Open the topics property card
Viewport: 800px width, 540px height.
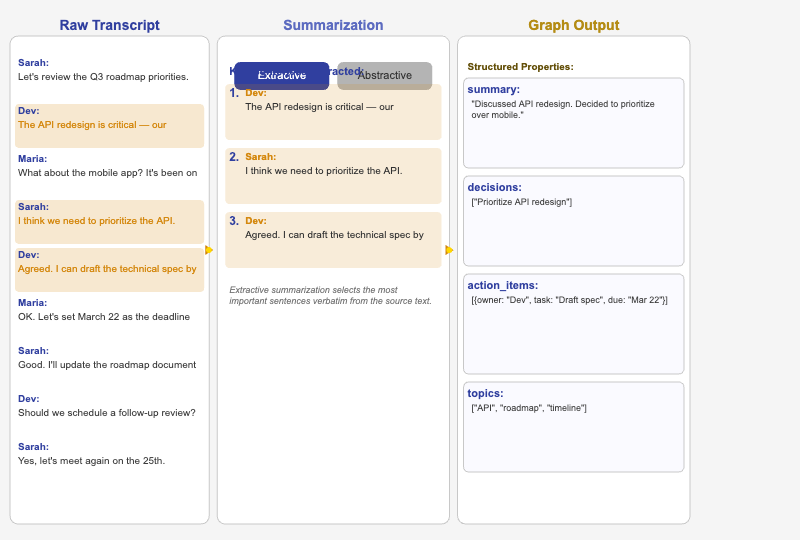coord(573,427)
